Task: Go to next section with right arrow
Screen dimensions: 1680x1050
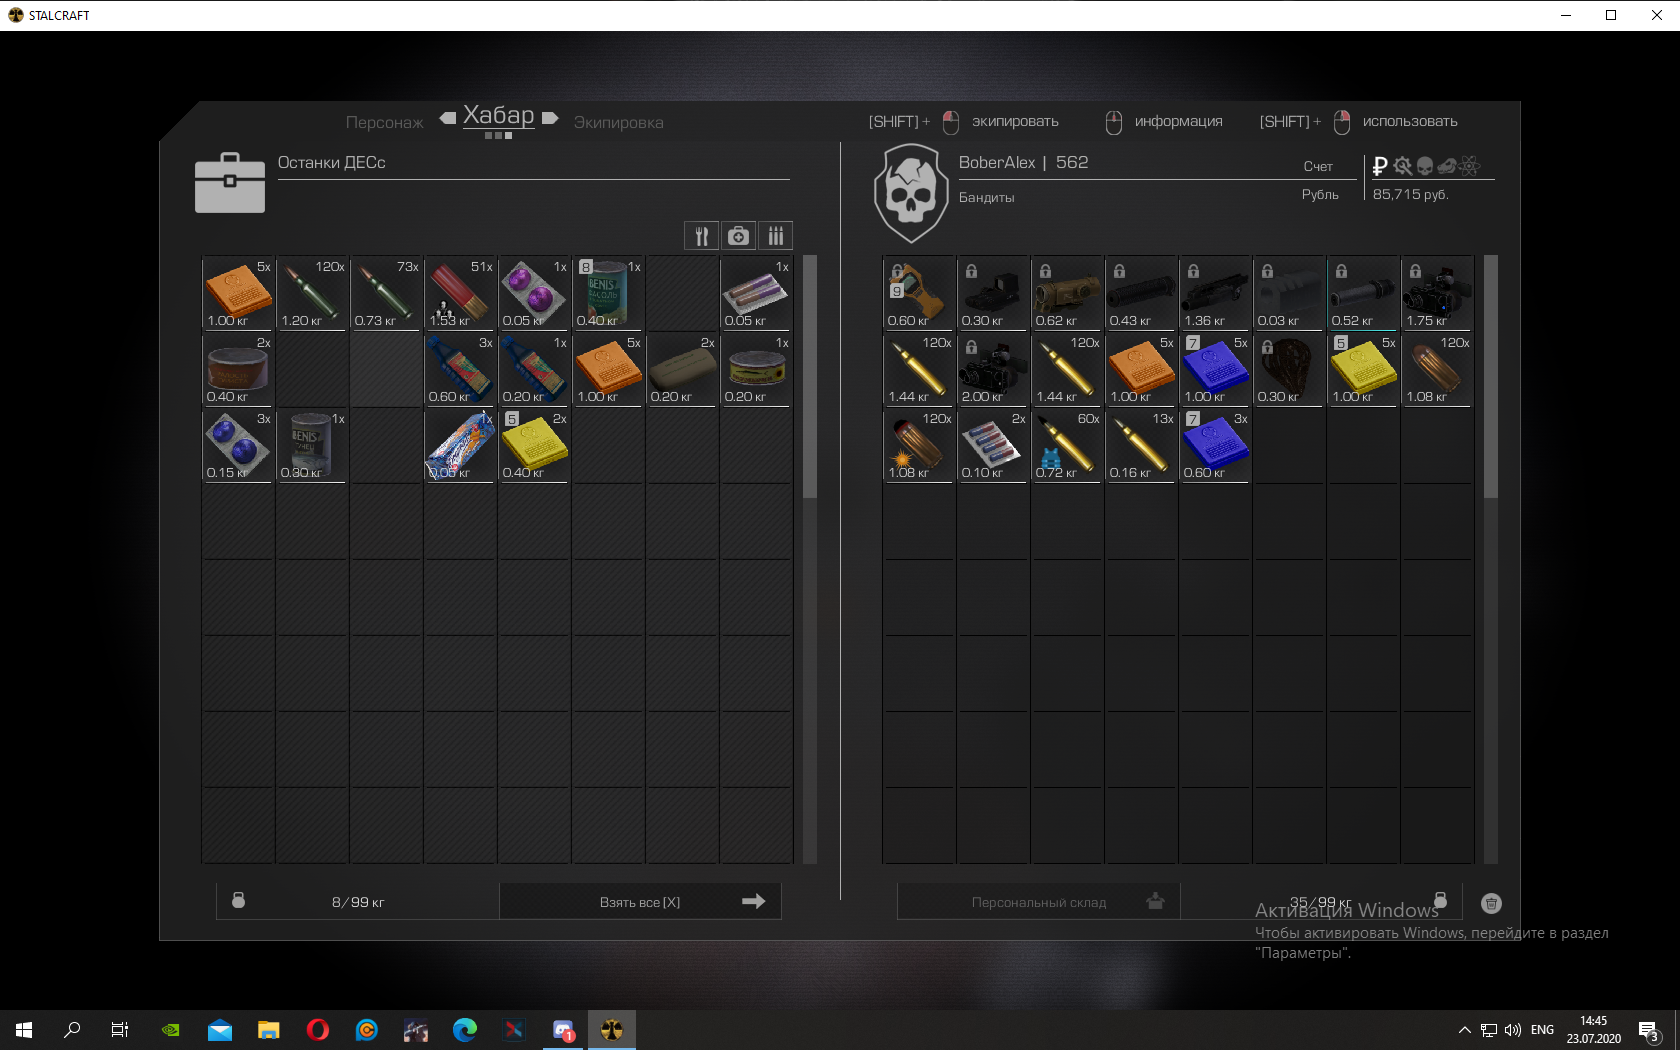Action: (550, 117)
